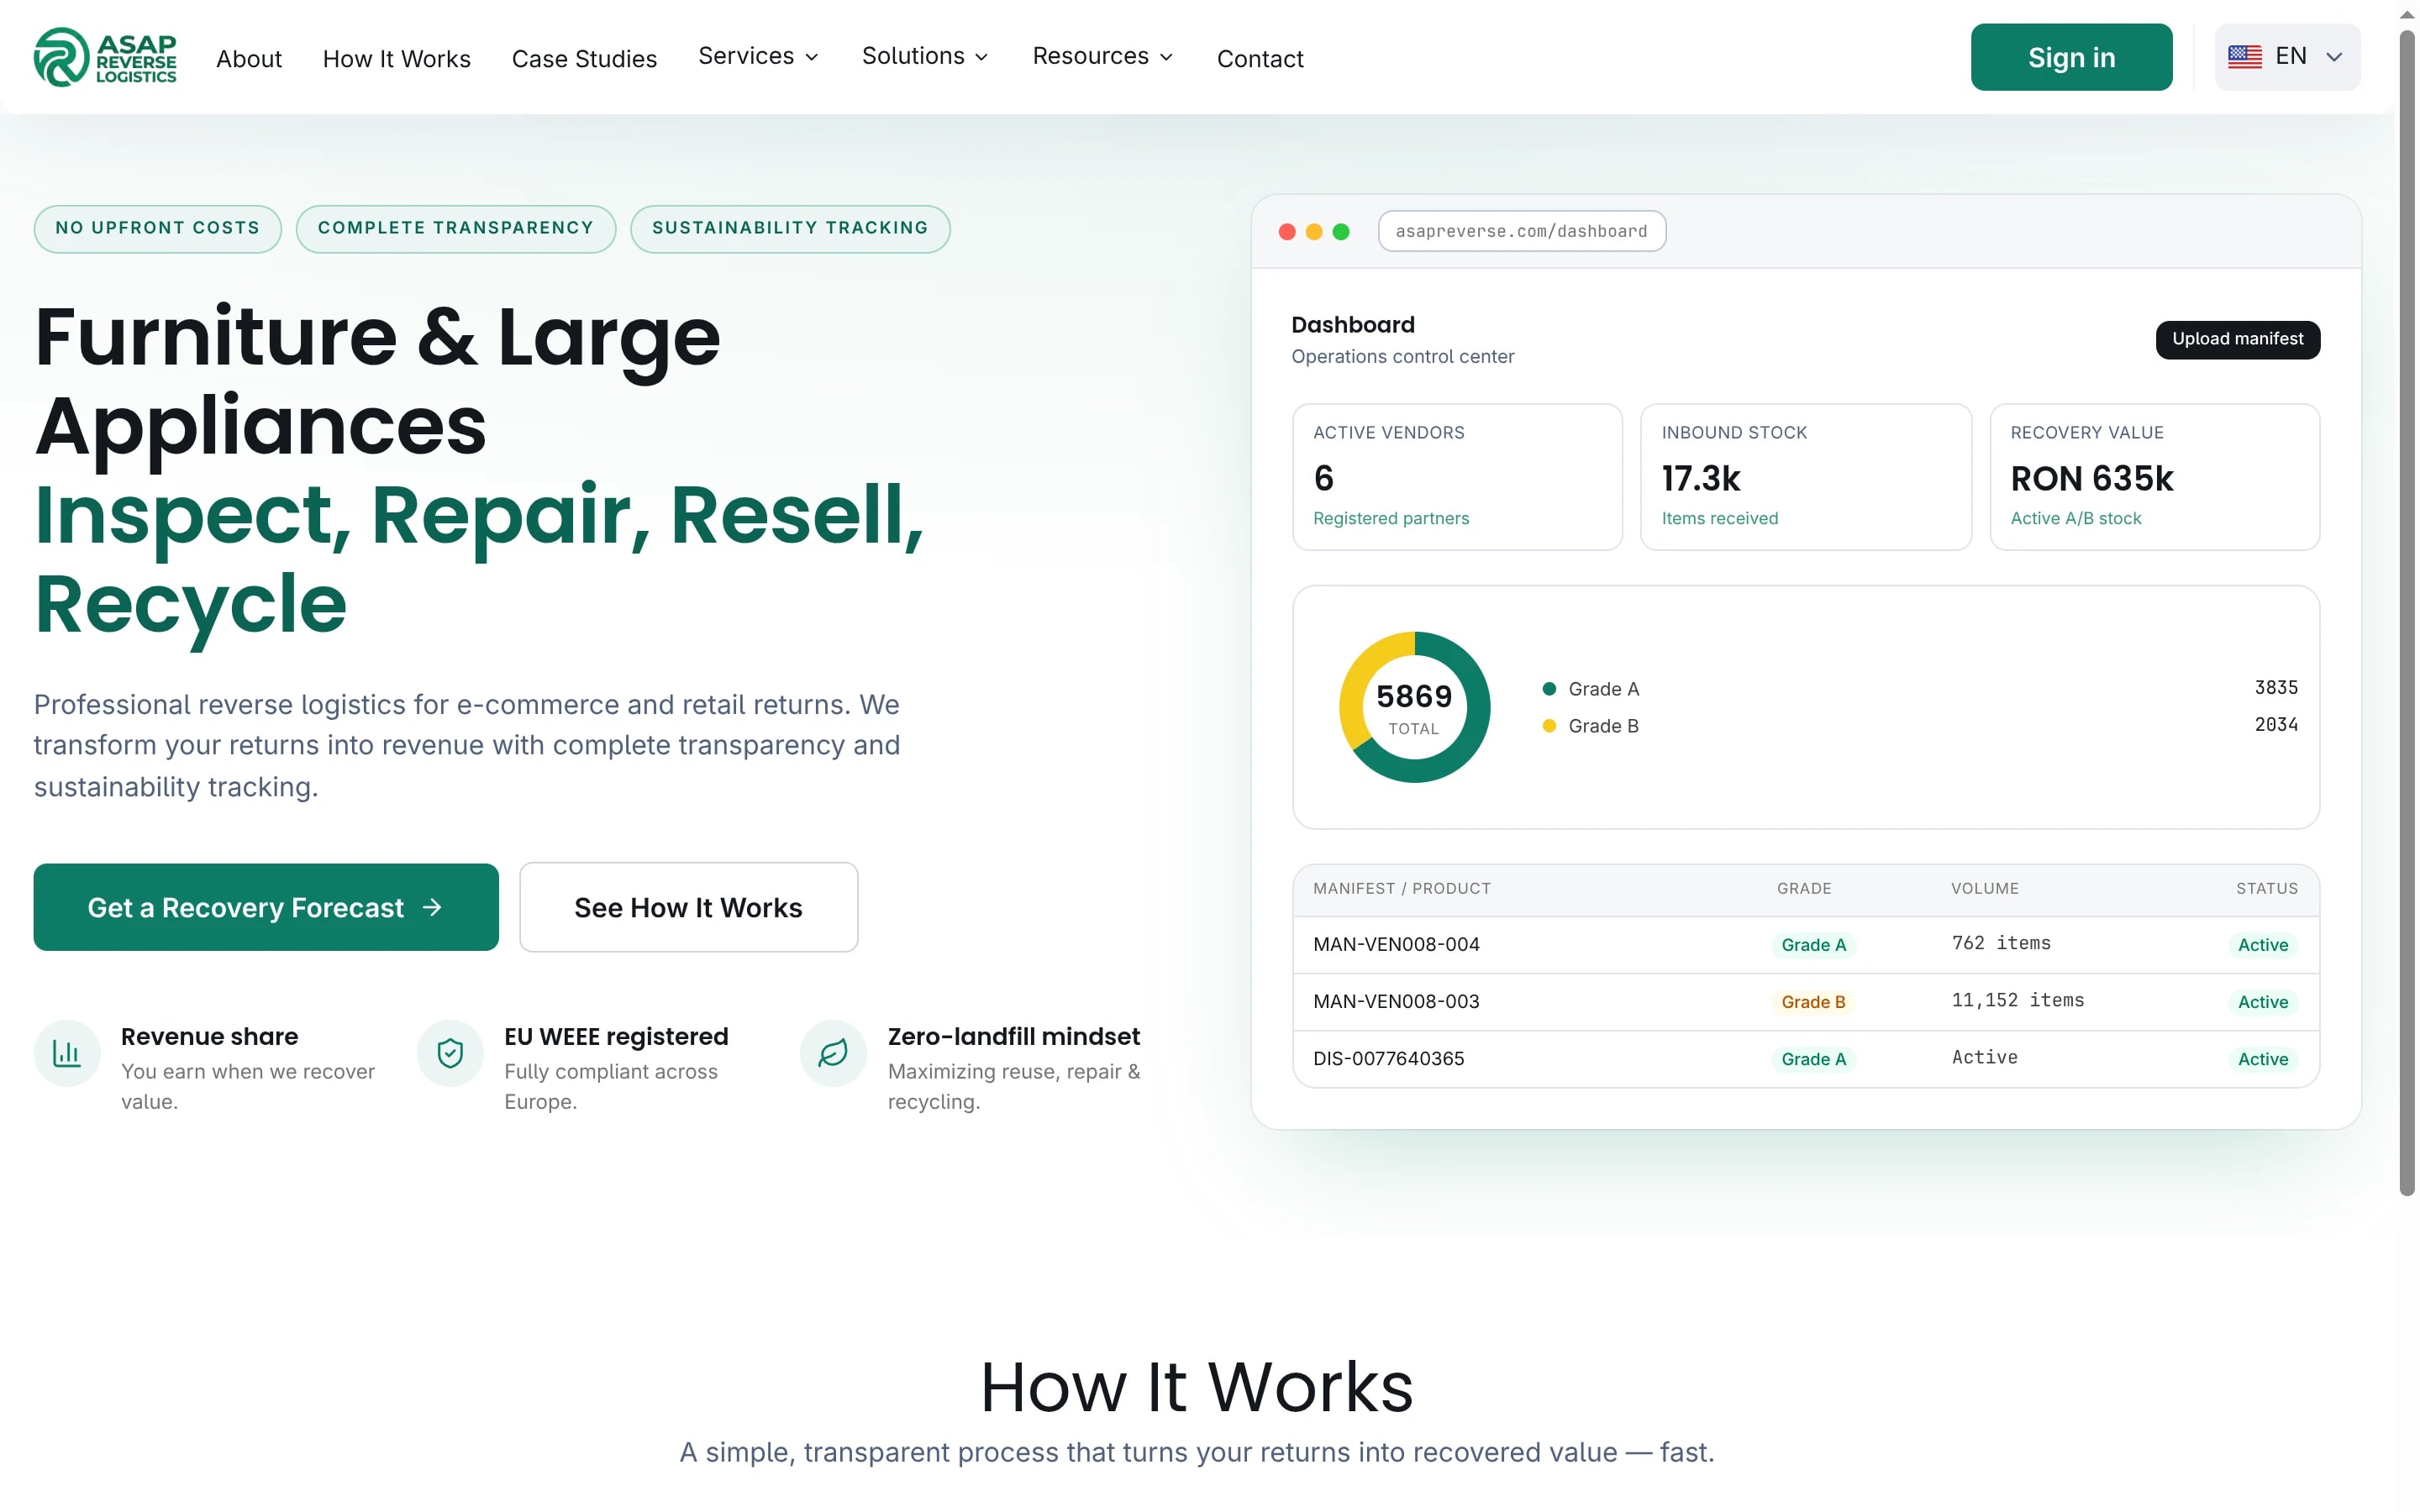Click the Sign in button
The height and width of the screenshot is (1512, 2420).
[x=2071, y=57]
